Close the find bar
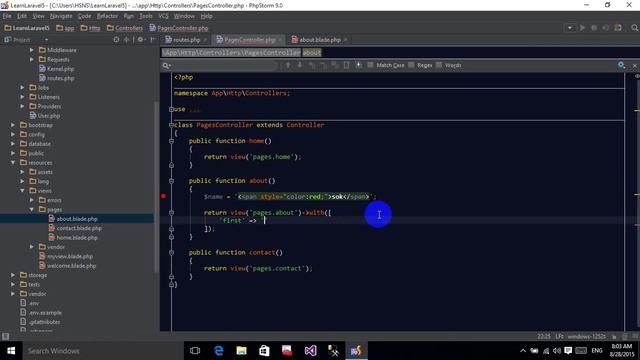This screenshot has height=360, width=640. click(635, 65)
